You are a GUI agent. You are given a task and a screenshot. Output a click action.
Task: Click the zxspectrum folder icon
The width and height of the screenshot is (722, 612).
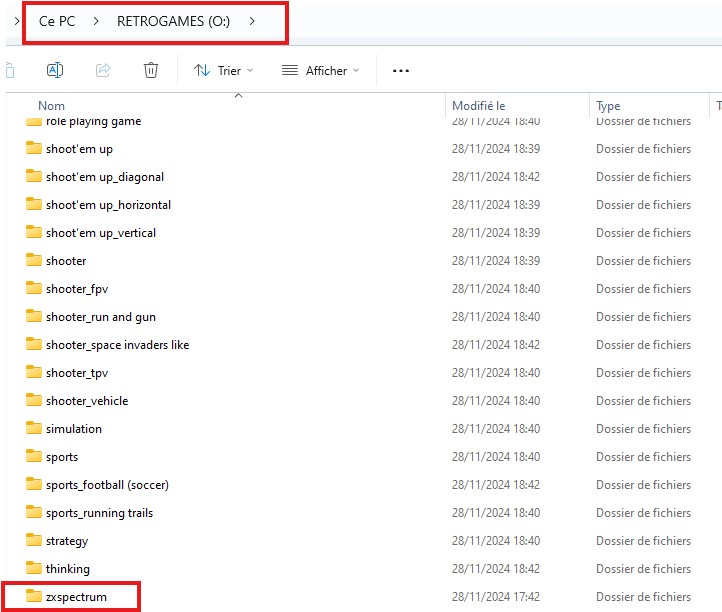click(x=34, y=597)
